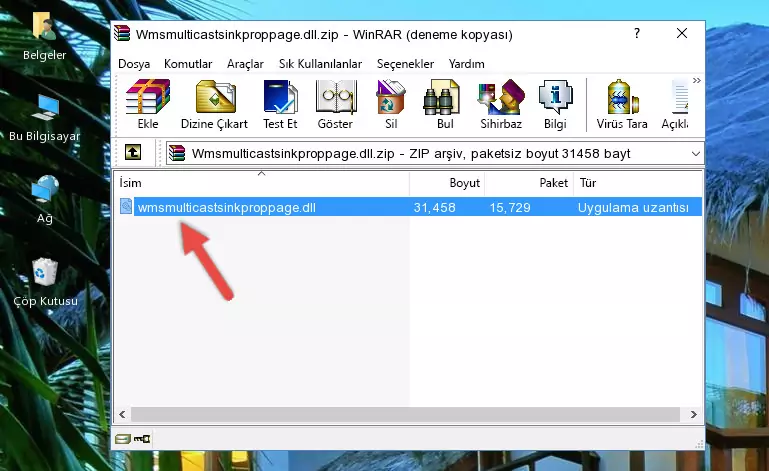769x471 pixels.
Task: Click the drive icon in status bar
Action: coord(123,439)
